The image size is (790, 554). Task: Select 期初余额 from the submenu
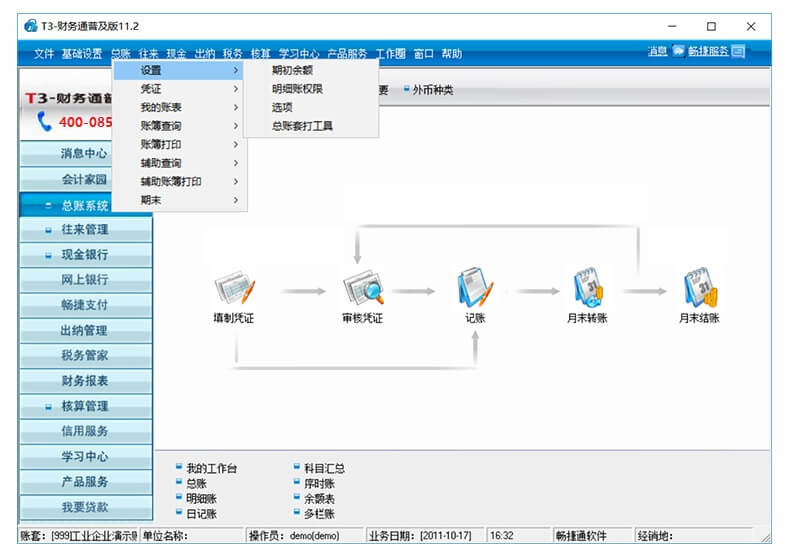(291, 71)
